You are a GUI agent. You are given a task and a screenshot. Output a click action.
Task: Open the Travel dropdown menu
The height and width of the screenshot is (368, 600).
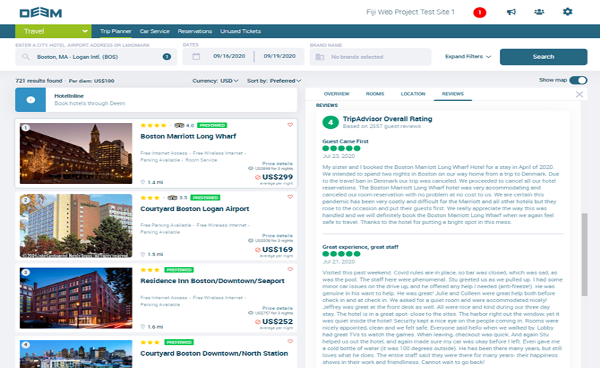pos(53,31)
